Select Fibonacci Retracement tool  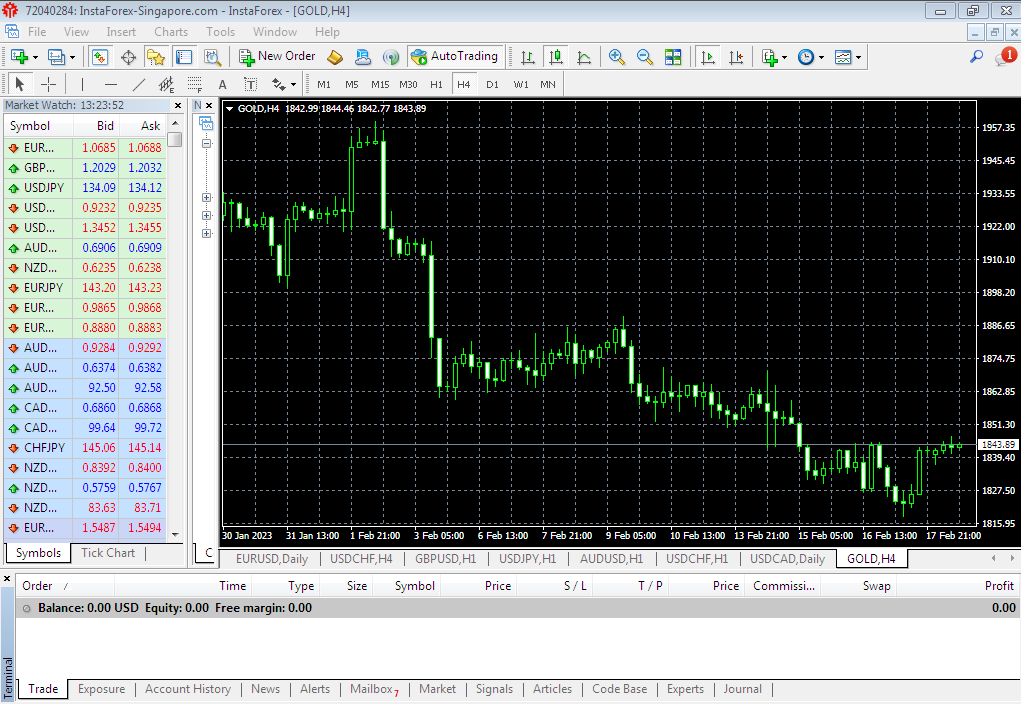coord(195,84)
